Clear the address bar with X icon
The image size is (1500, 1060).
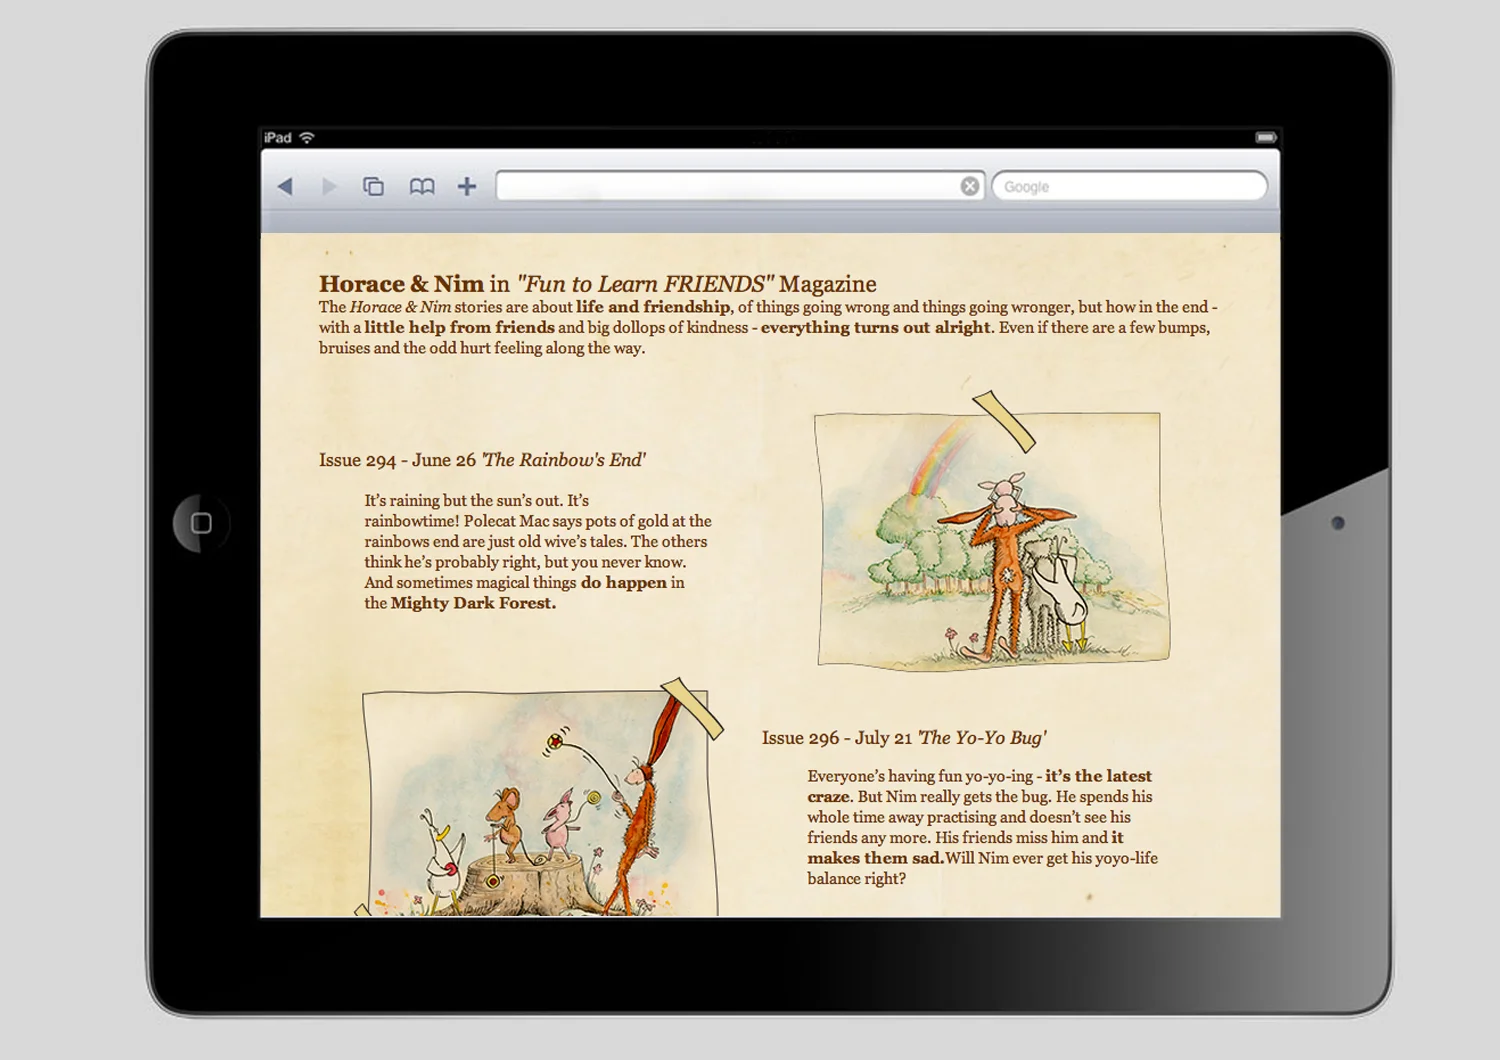tap(970, 186)
